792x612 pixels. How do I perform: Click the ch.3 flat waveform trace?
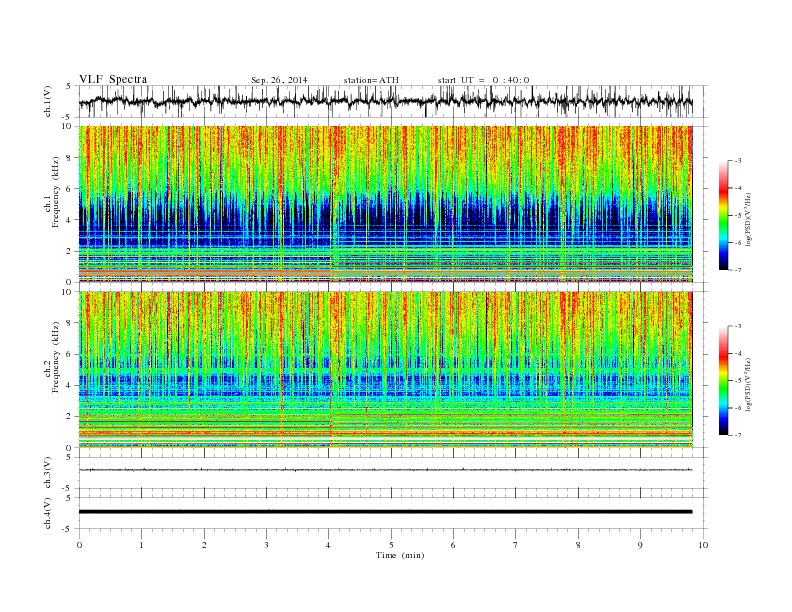pyautogui.click(x=386, y=470)
